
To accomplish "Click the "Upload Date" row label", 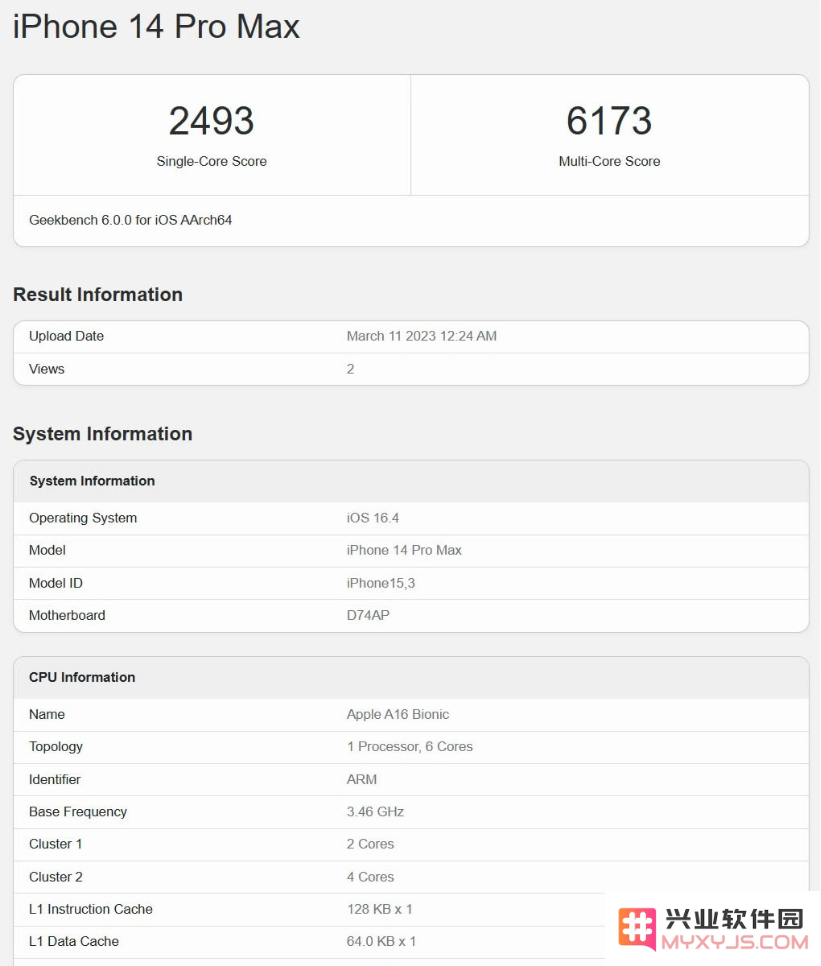I will coord(67,336).
